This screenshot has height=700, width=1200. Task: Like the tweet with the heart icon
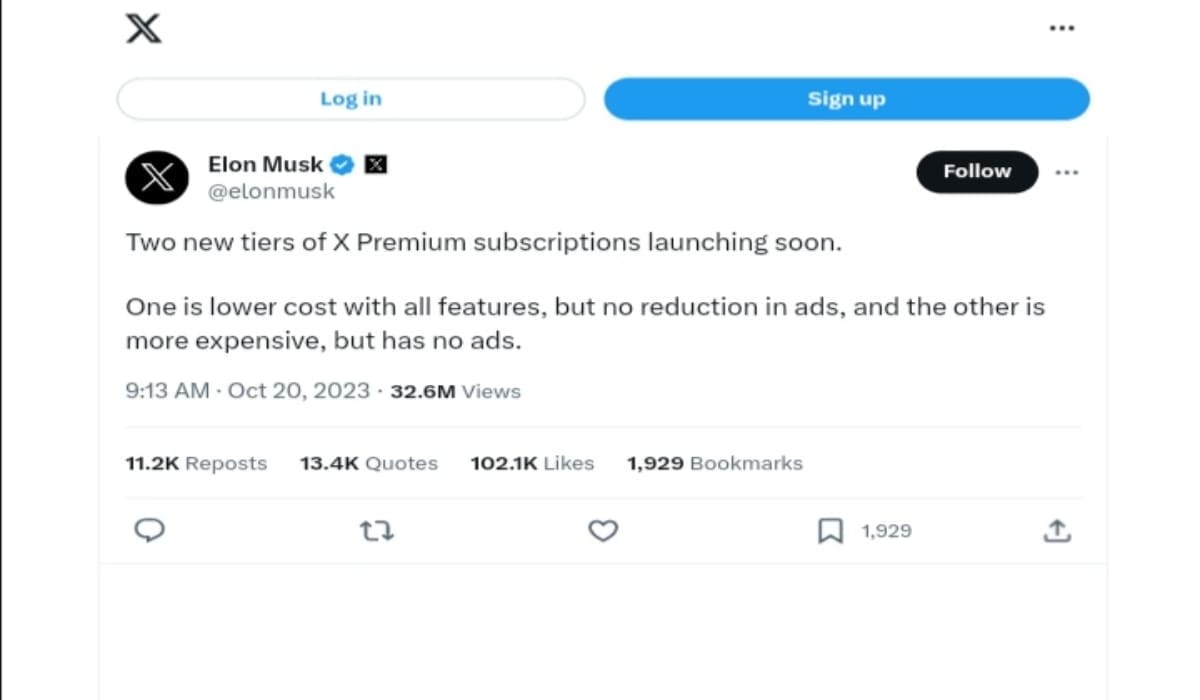(603, 531)
